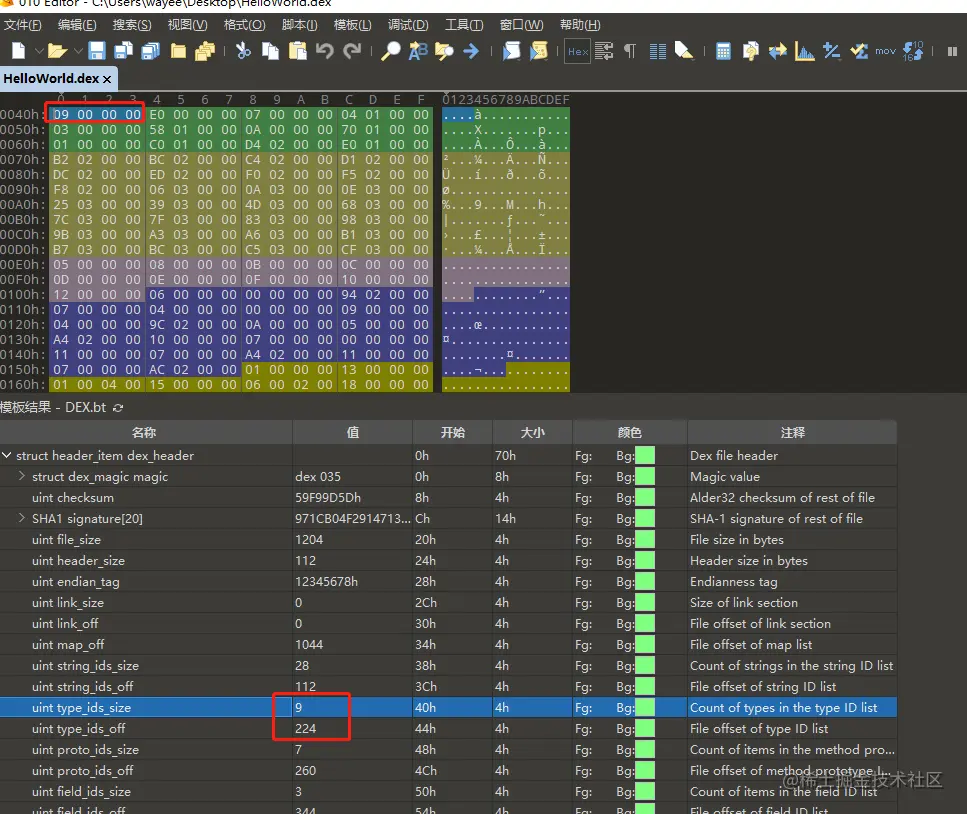Expand the open-file dropdown arrow
The height and width of the screenshot is (814, 967).
point(78,51)
